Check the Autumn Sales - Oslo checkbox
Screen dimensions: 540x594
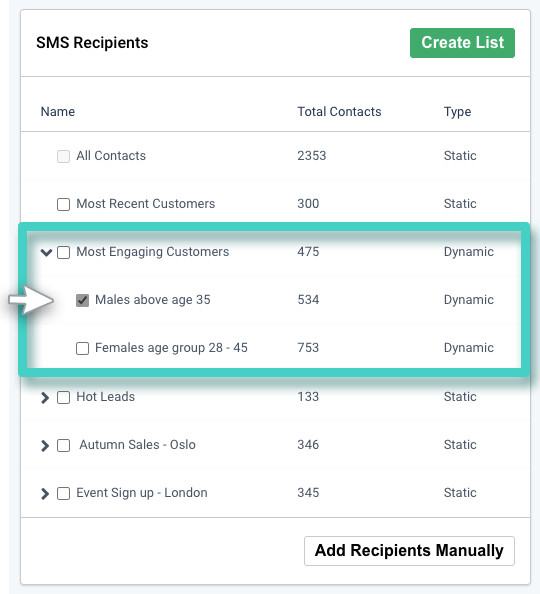coord(63,446)
